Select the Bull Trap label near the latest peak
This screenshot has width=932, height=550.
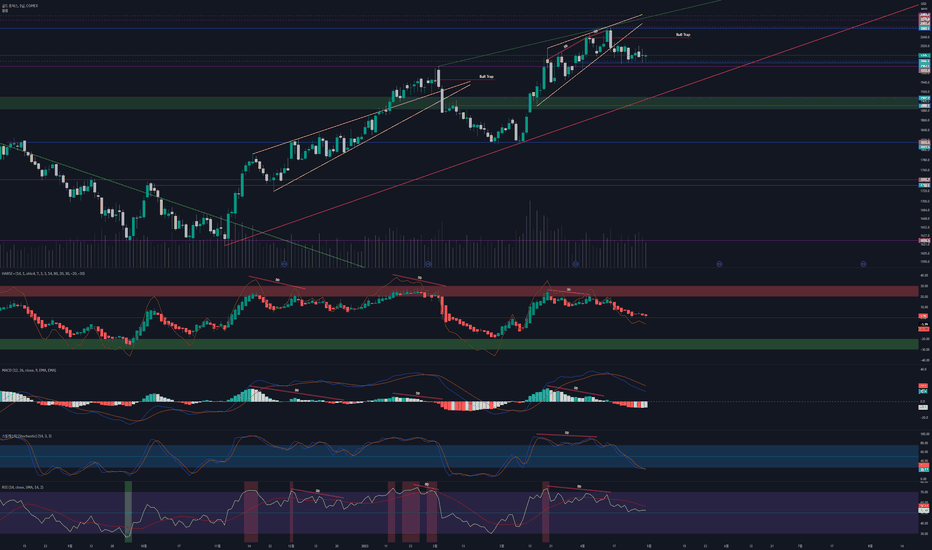(683, 35)
